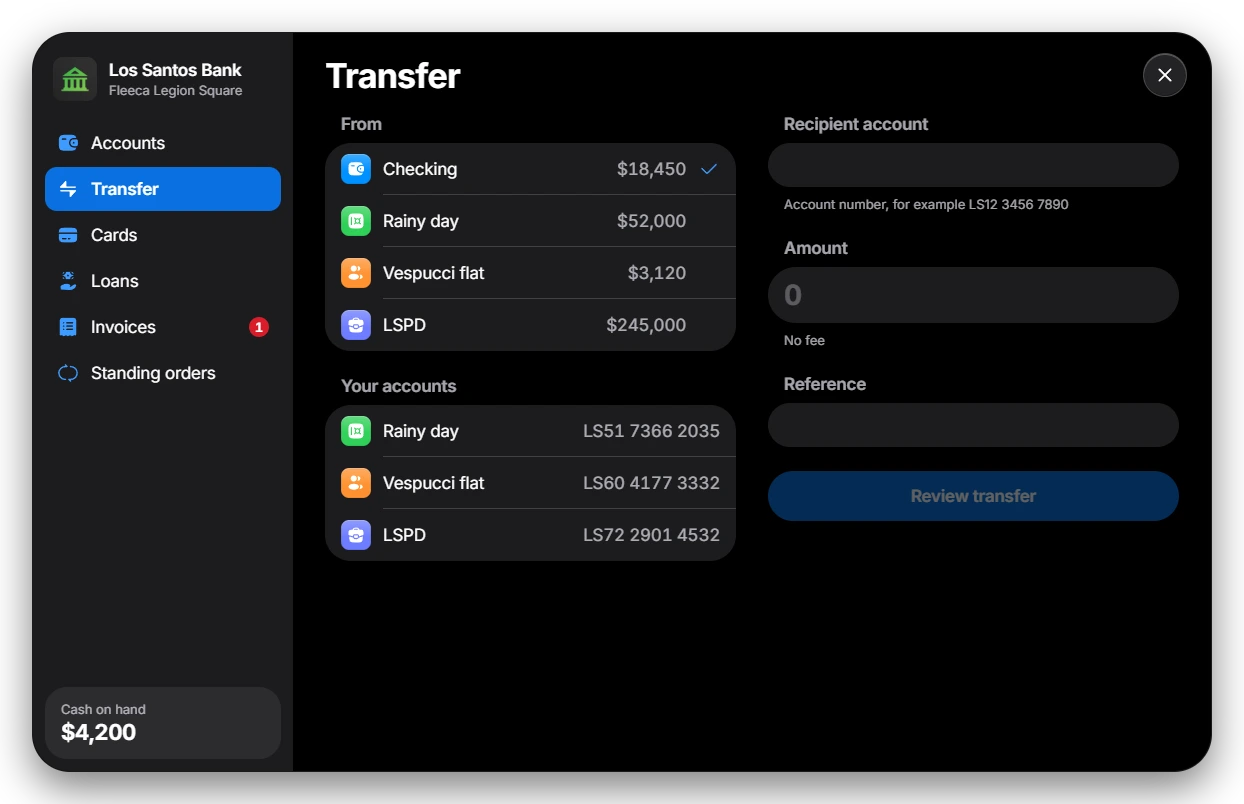Click the Loans icon in sidebar

coord(68,281)
